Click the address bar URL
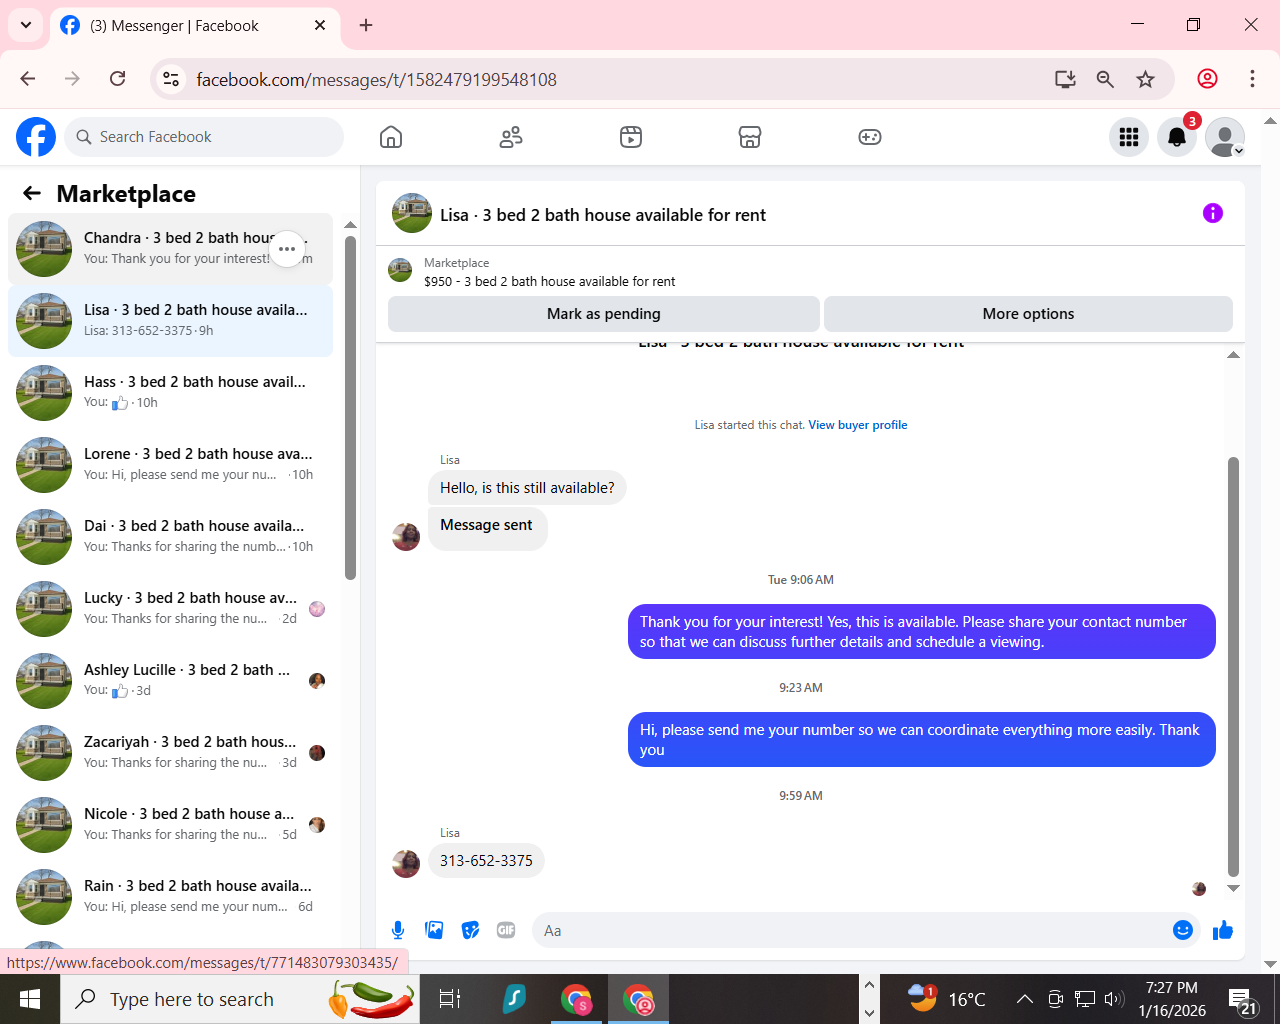The width and height of the screenshot is (1280, 1024). [x=376, y=79]
